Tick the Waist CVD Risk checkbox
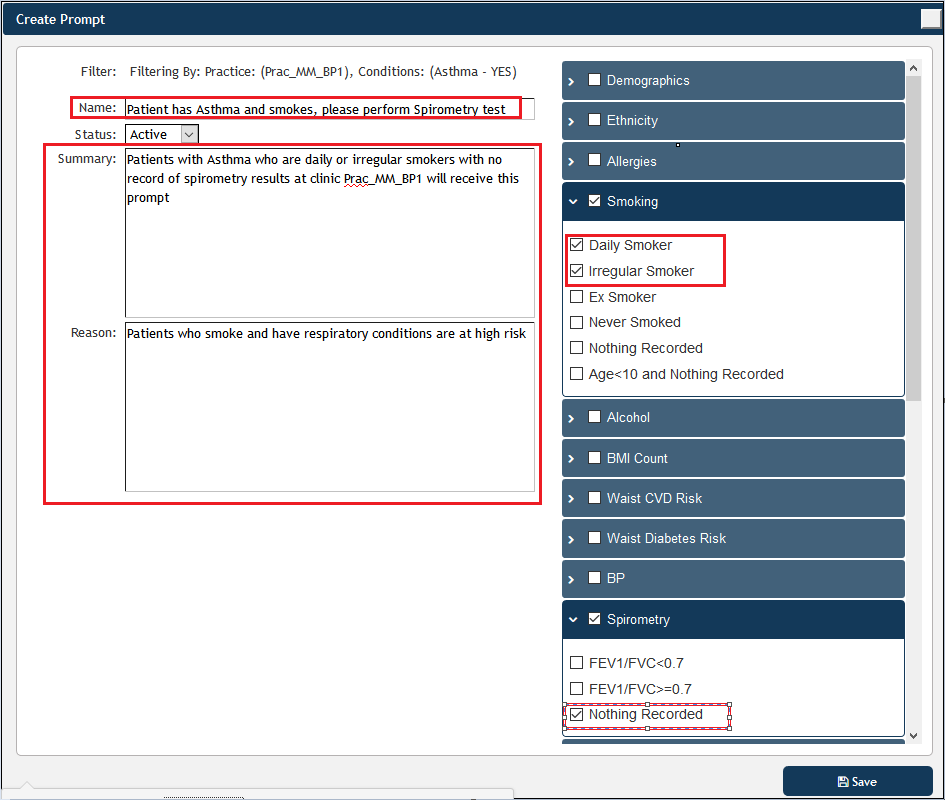The image size is (945, 800). point(594,497)
